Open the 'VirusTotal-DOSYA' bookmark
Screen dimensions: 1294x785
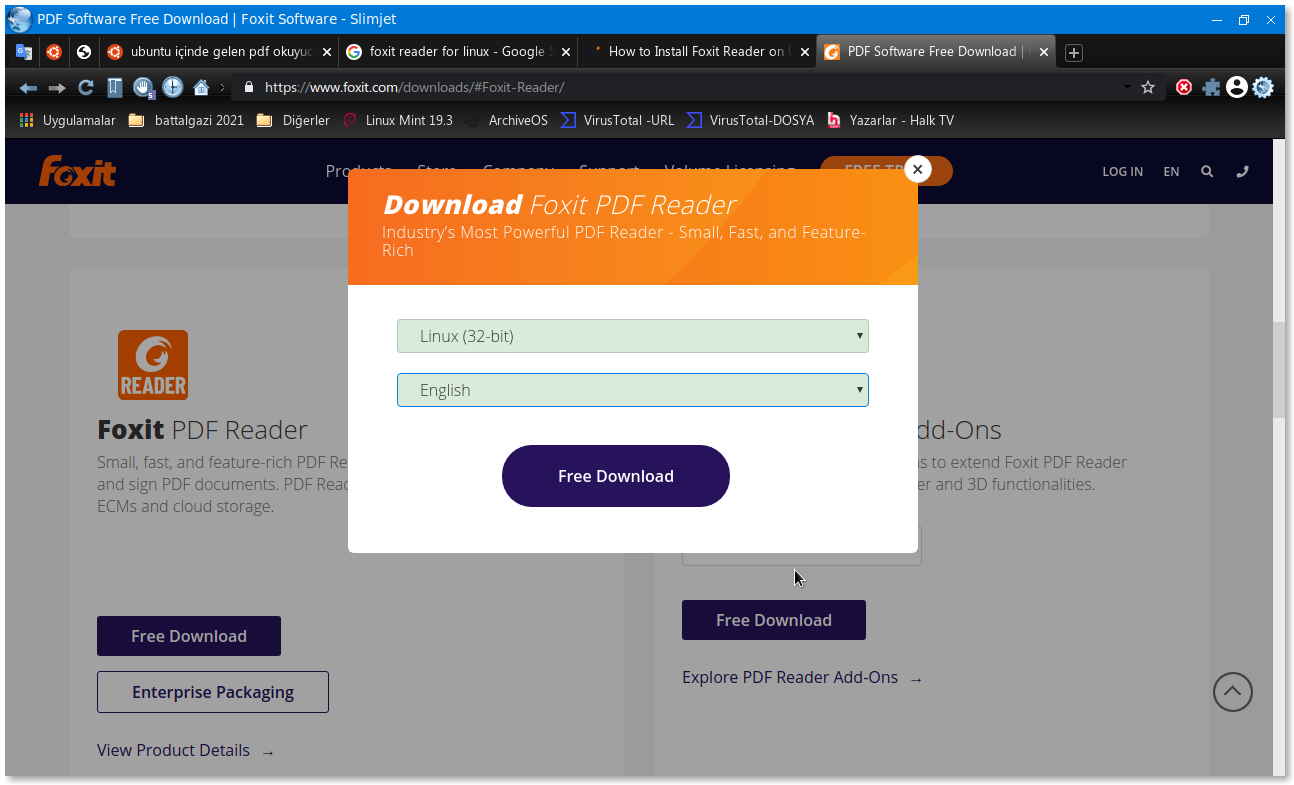(750, 120)
